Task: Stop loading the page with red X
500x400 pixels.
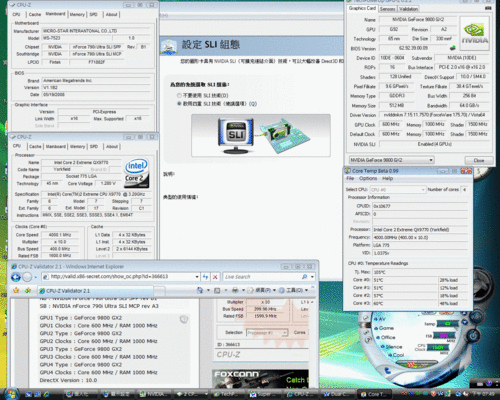Action: pyautogui.click(x=215, y=277)
